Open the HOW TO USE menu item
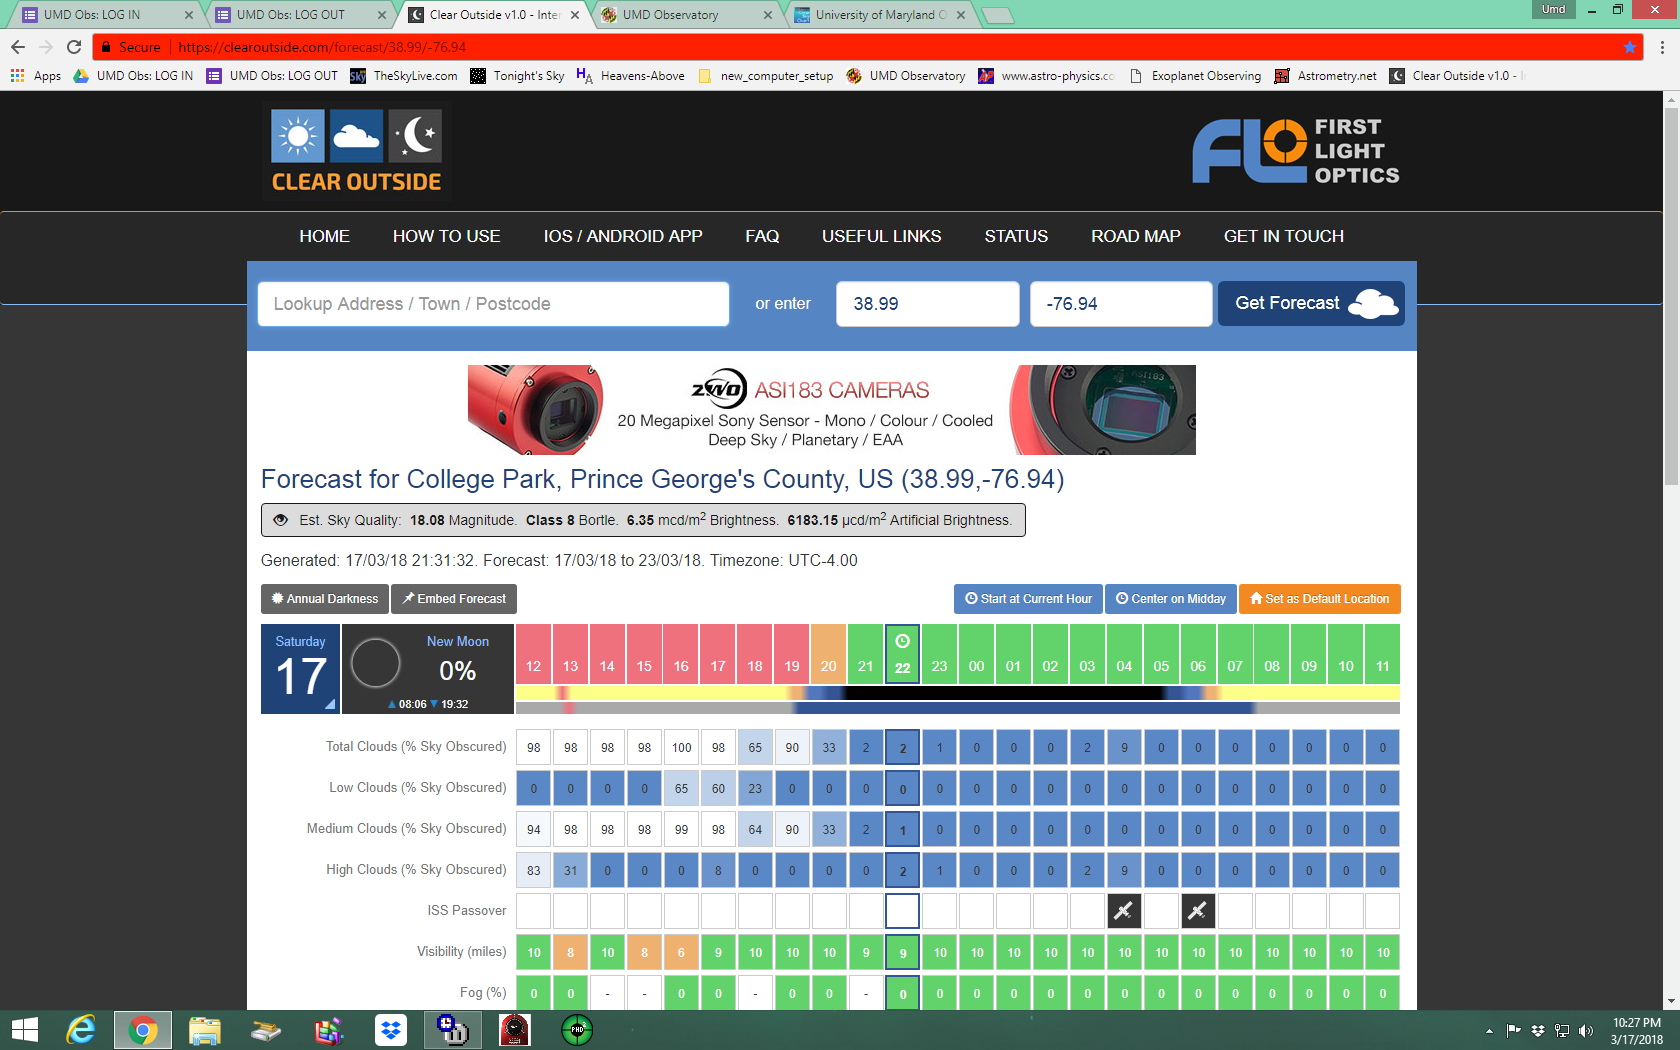Screen dimensions: 1680x1050 pyautogui.click(x=446, y=236)
